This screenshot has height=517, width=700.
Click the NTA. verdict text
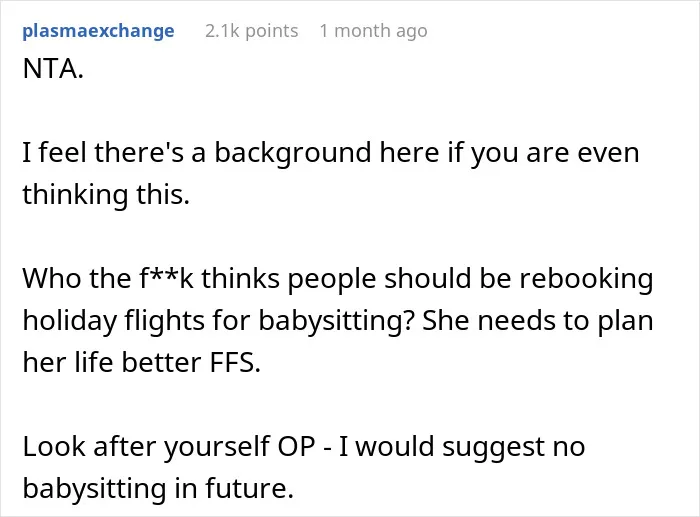53,69
